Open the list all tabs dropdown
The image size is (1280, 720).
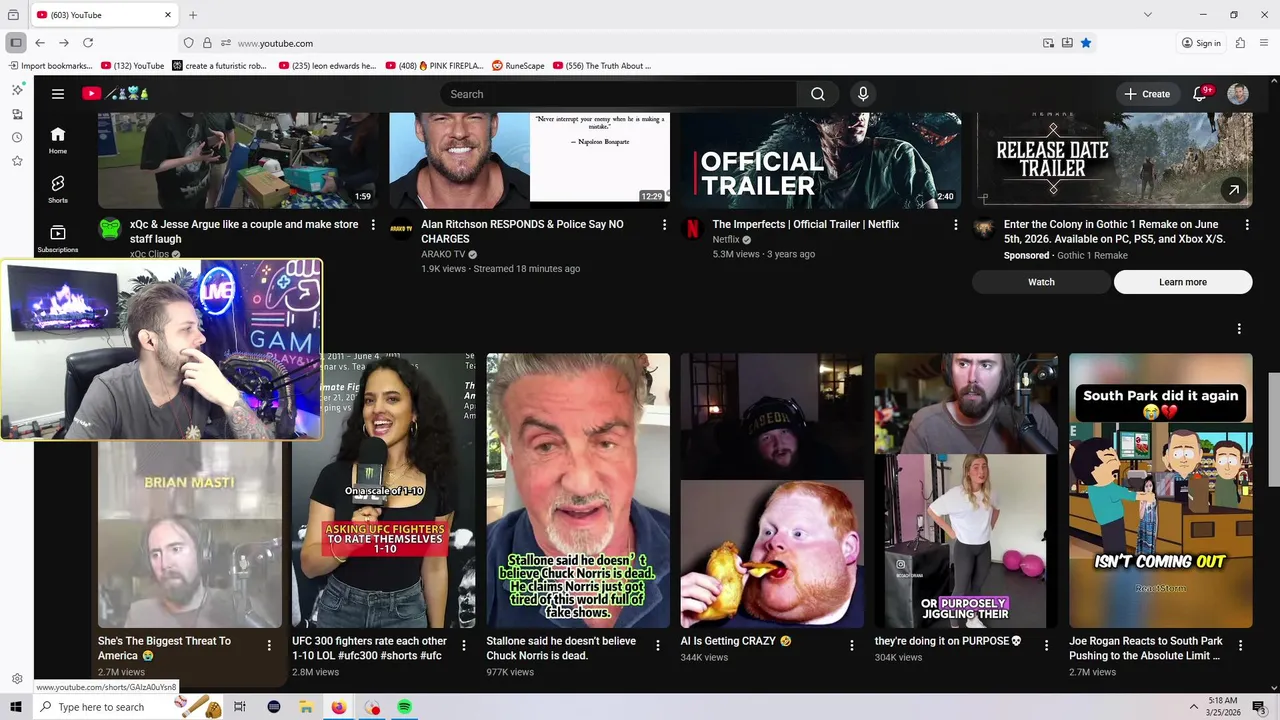(1148, 15)
